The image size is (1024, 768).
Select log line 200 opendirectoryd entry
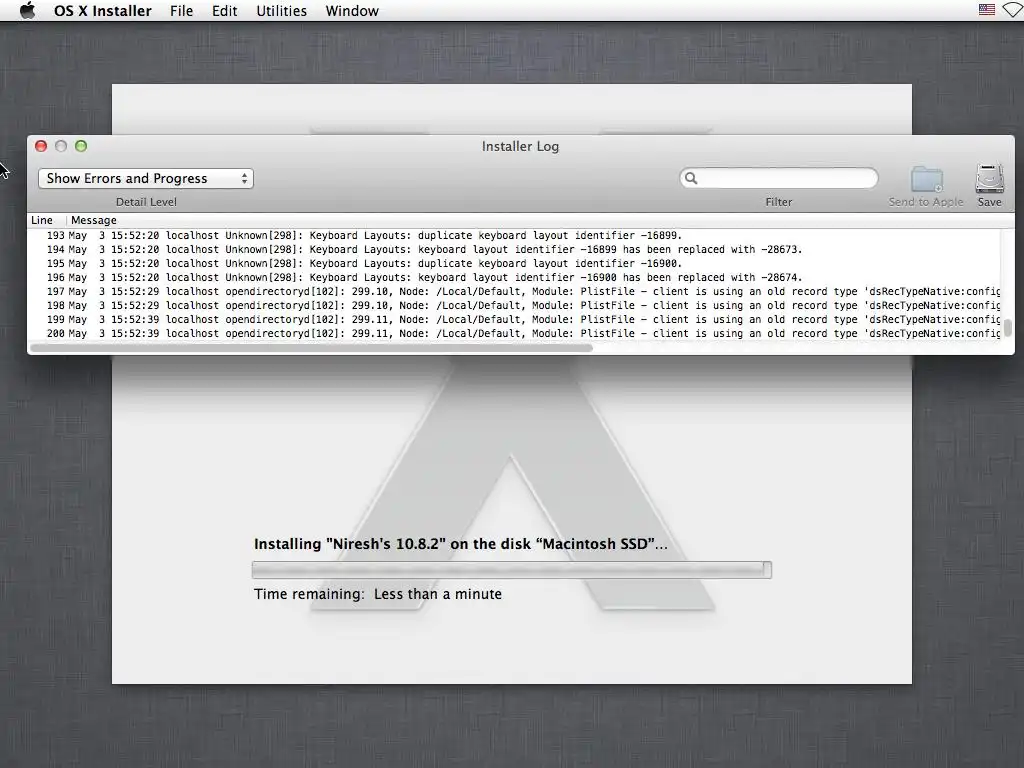pyautogui.click(x=514, y=334)
